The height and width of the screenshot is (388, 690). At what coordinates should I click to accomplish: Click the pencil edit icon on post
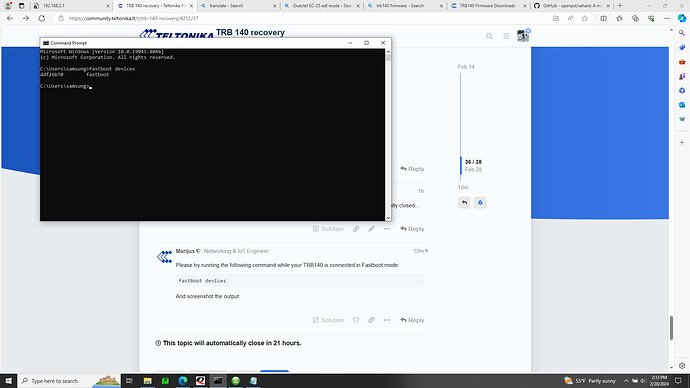pyautogui.click(x=371, y=229)
